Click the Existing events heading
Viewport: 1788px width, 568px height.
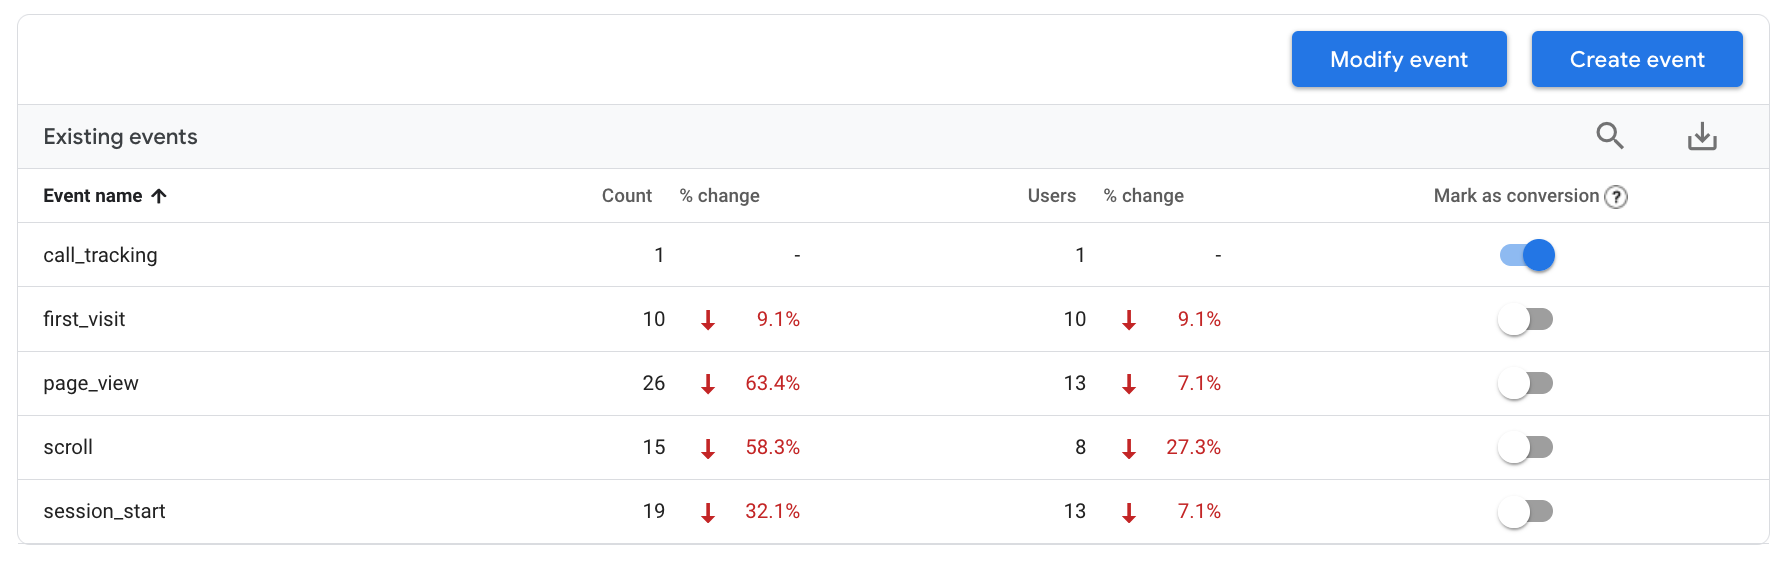[x=120, y=137]
